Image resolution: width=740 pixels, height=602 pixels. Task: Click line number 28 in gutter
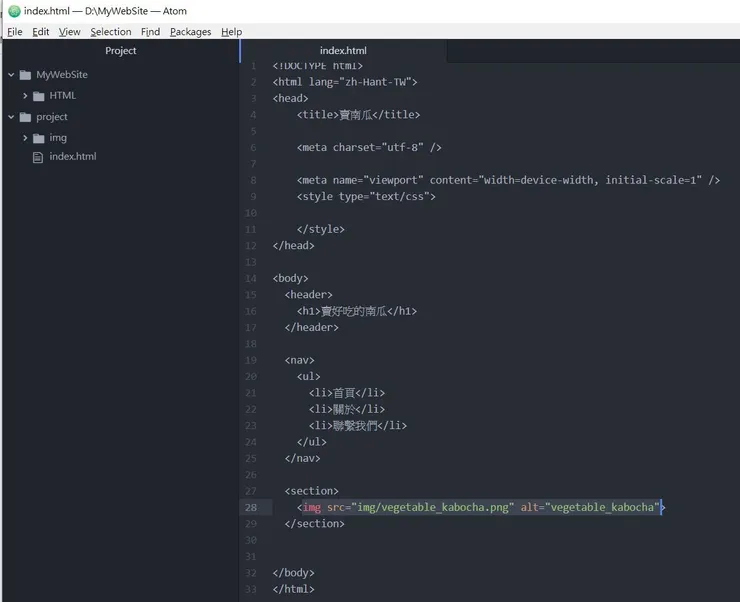coord(251,508)
